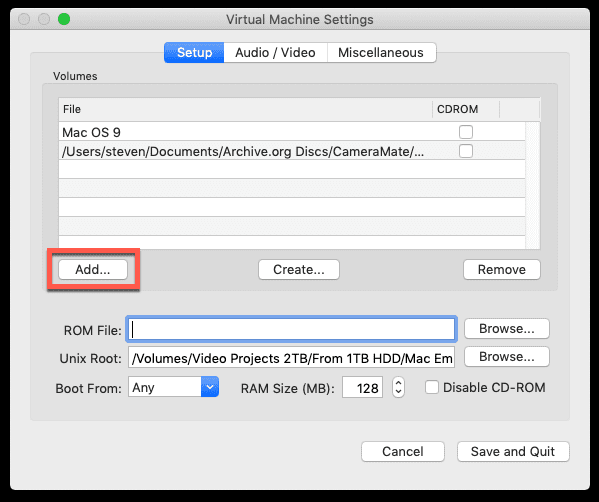599x502 pixels.
Task: Toggle CDROM checkbox for Mac OS 9
Action: click(466, 132)
